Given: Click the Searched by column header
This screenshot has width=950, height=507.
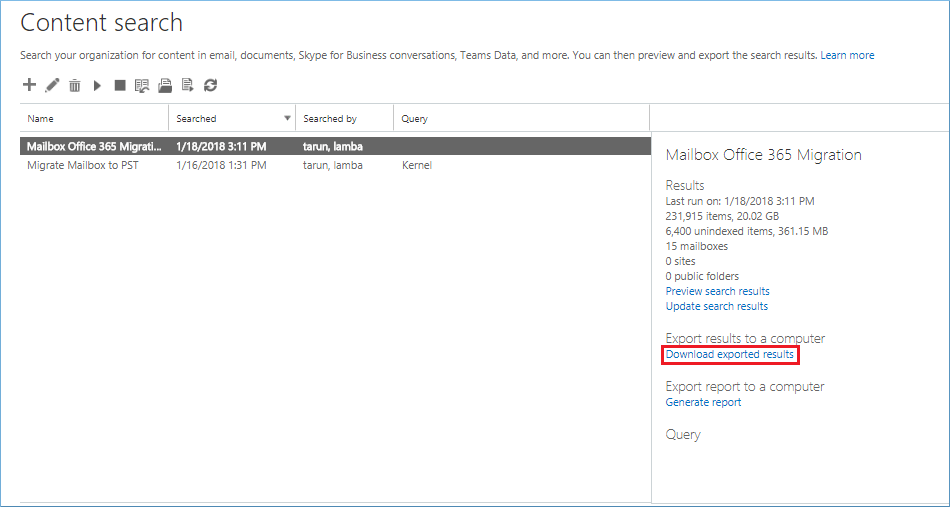Looking at the screenshot, I should [x=330, y=119].
